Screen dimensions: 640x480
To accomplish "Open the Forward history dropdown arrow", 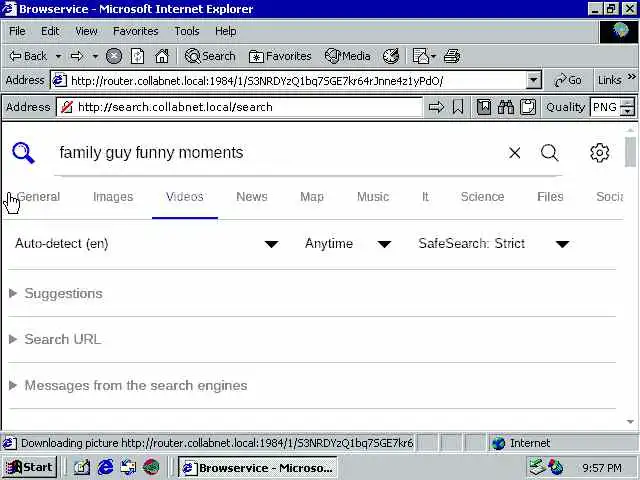I will [x=95, y=56].
